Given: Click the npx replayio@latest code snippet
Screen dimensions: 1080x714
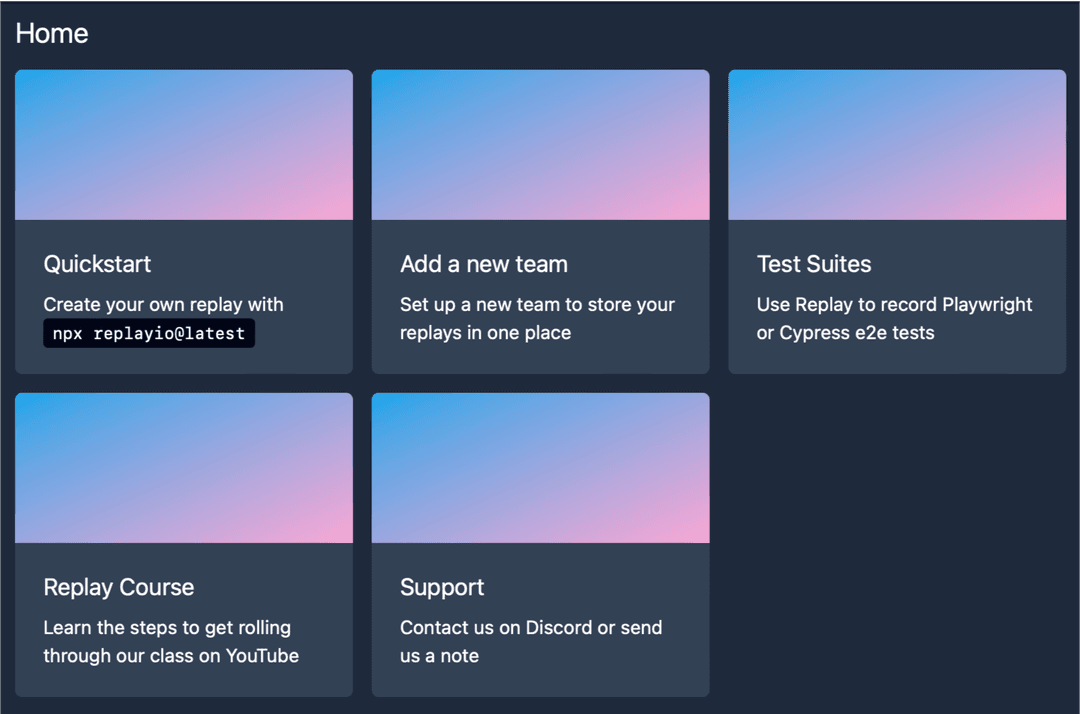Looking at the screenshot, I should (x=148, y=332).
